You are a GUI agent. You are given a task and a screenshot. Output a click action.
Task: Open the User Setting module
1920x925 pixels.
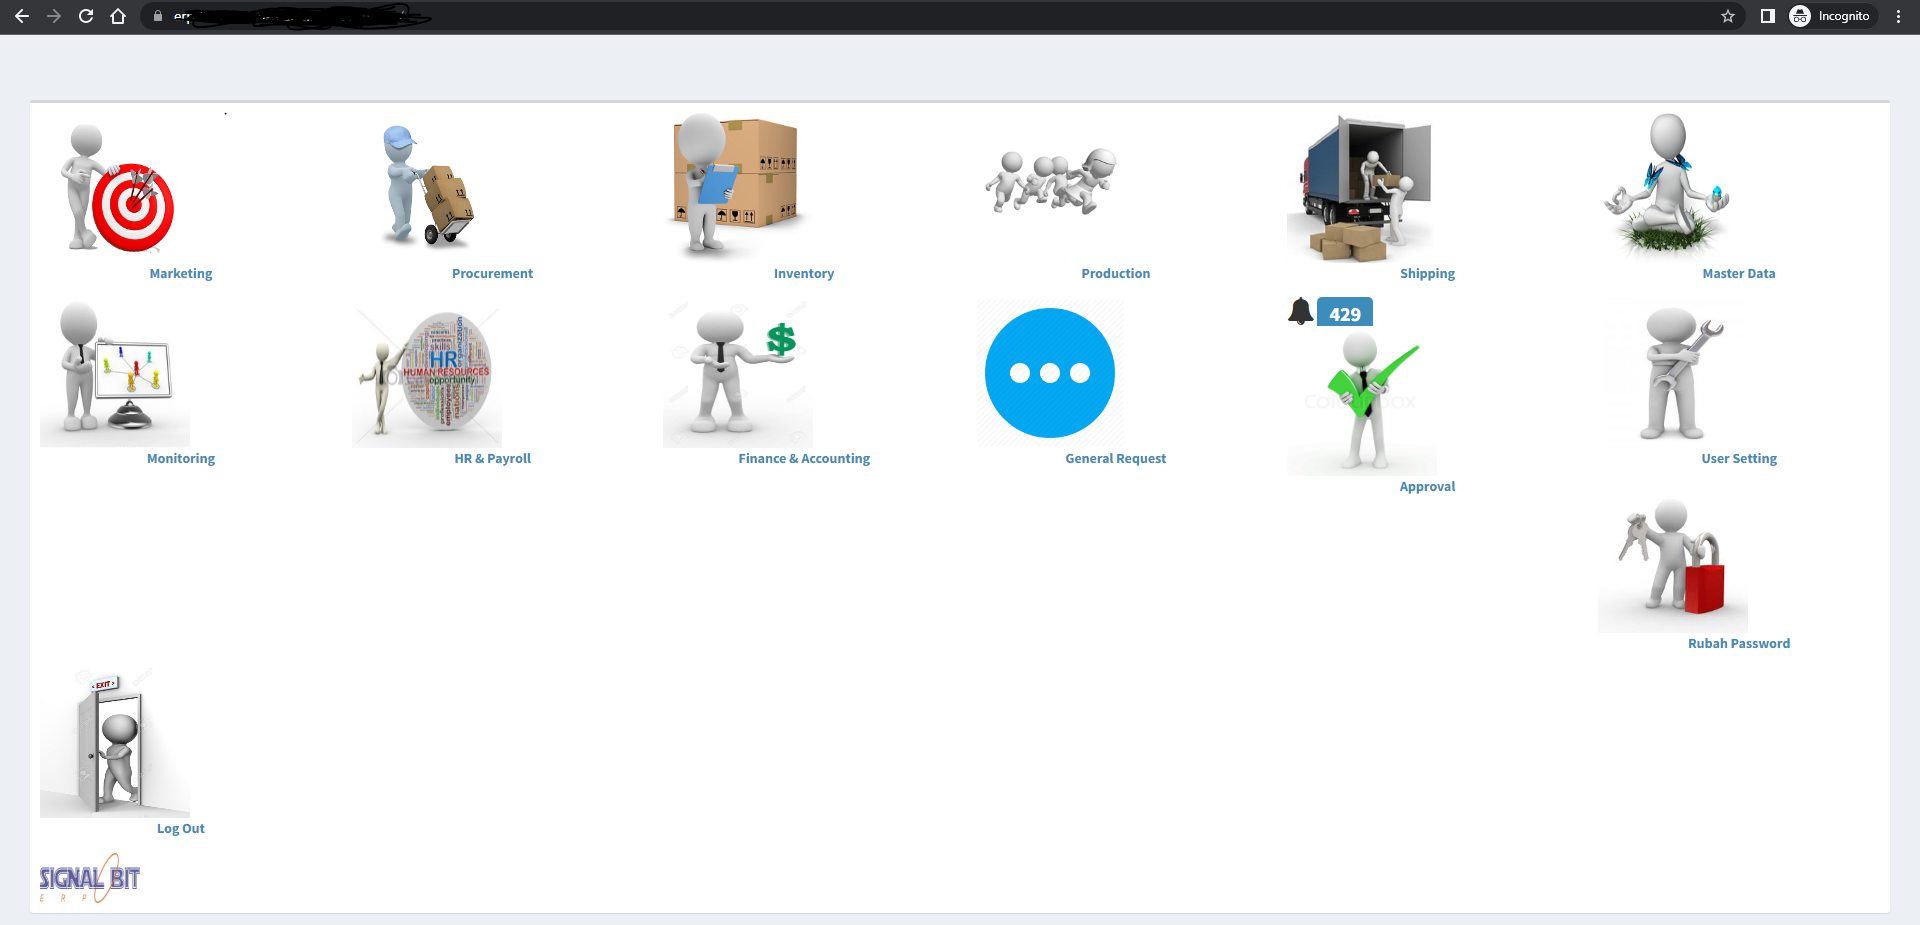tap(1673, 372)
